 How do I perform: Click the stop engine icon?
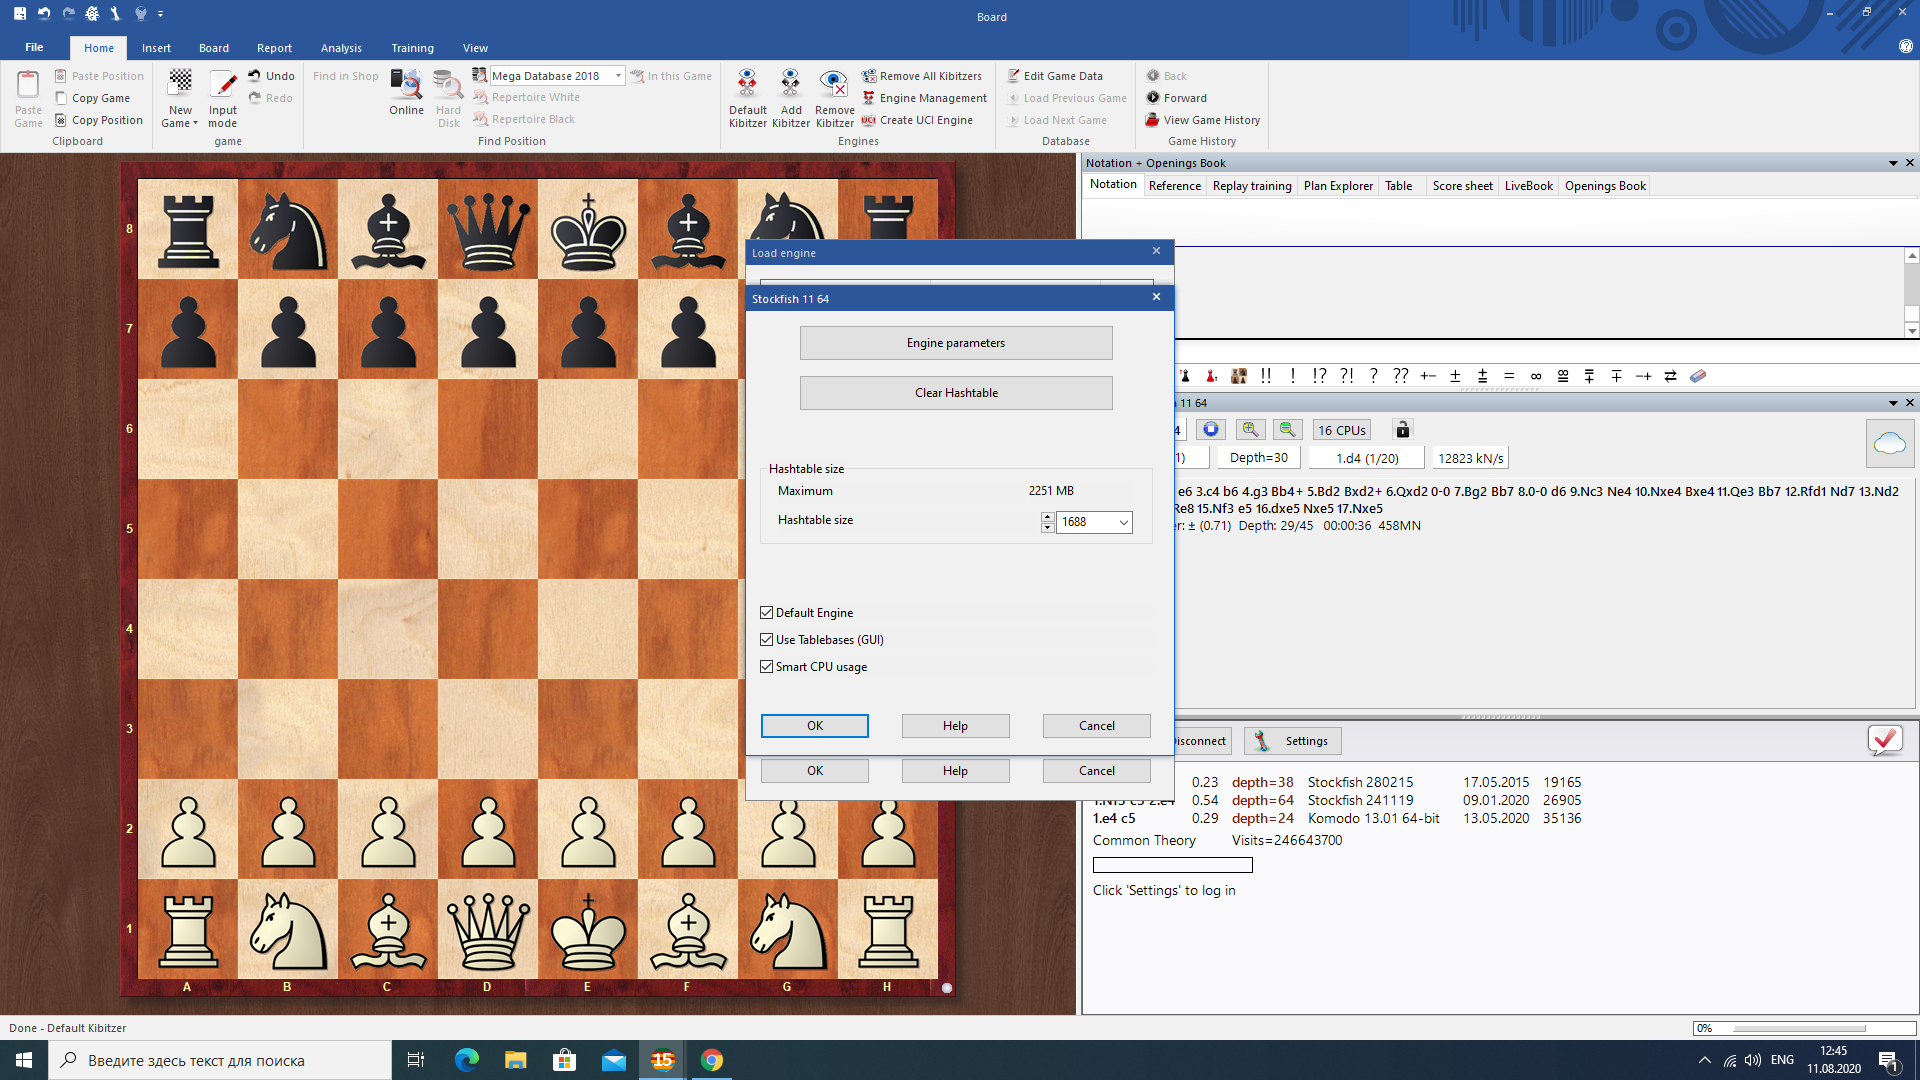[1211, 430]
